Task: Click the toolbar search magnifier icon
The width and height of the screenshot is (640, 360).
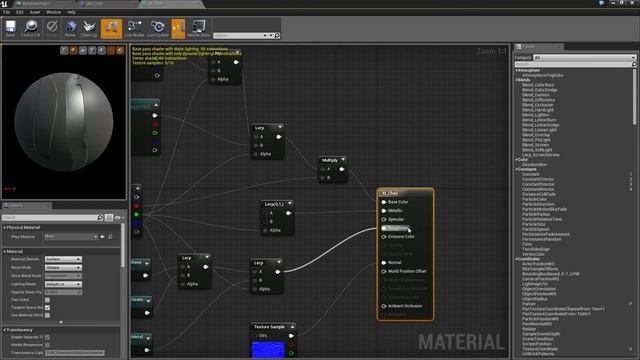Action: [x=277, y=36]
